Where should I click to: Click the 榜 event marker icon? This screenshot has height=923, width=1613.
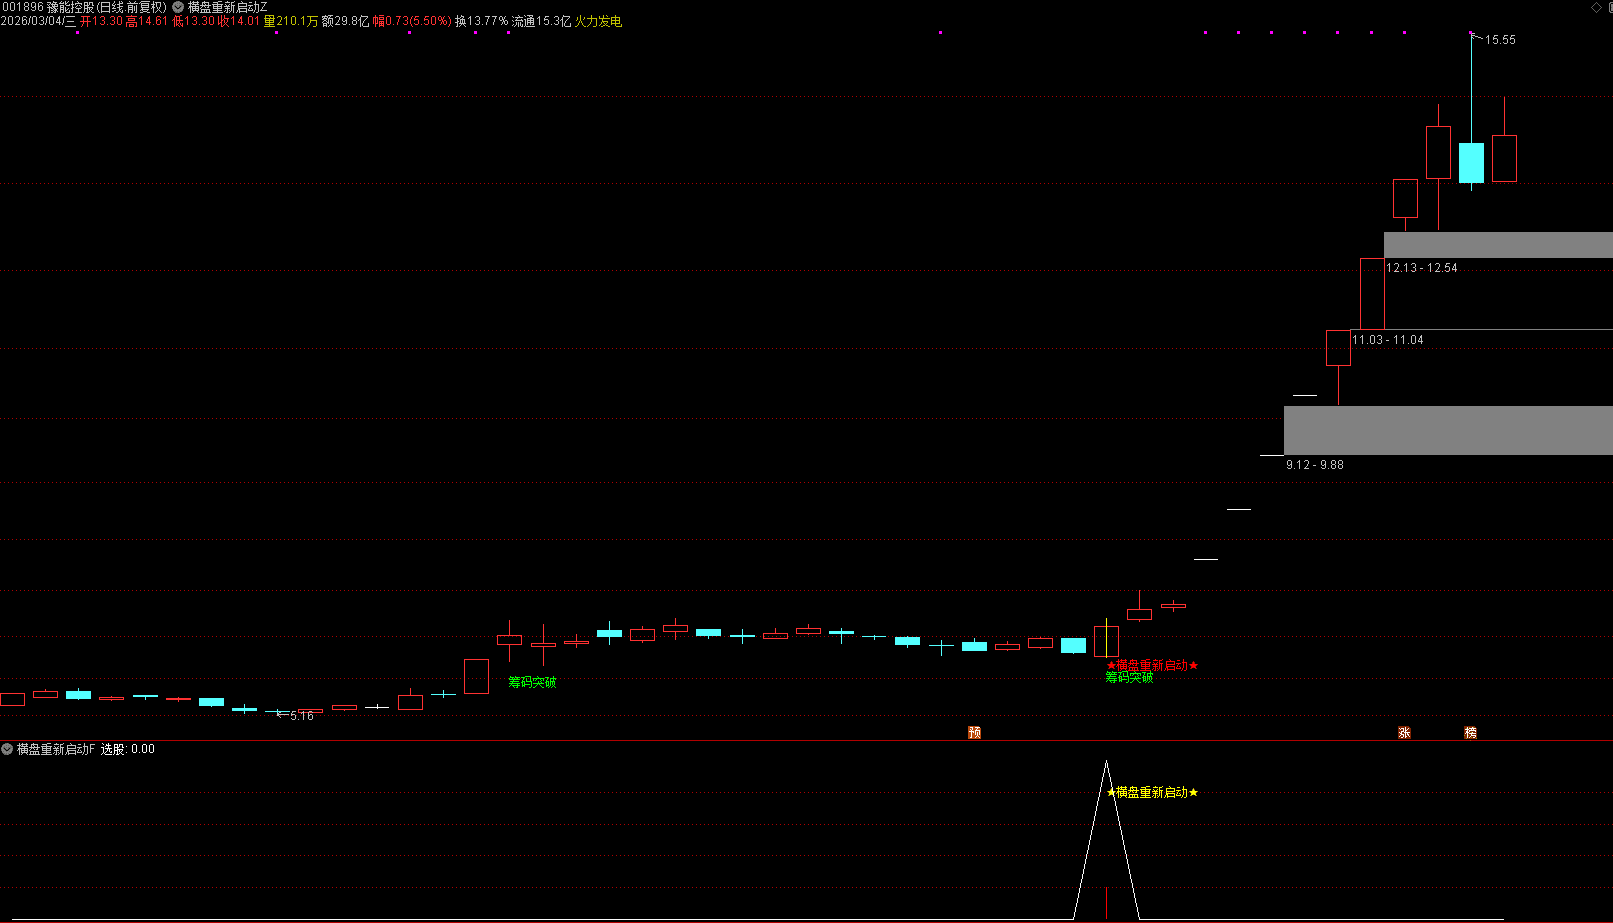[x=1470, y=733]
